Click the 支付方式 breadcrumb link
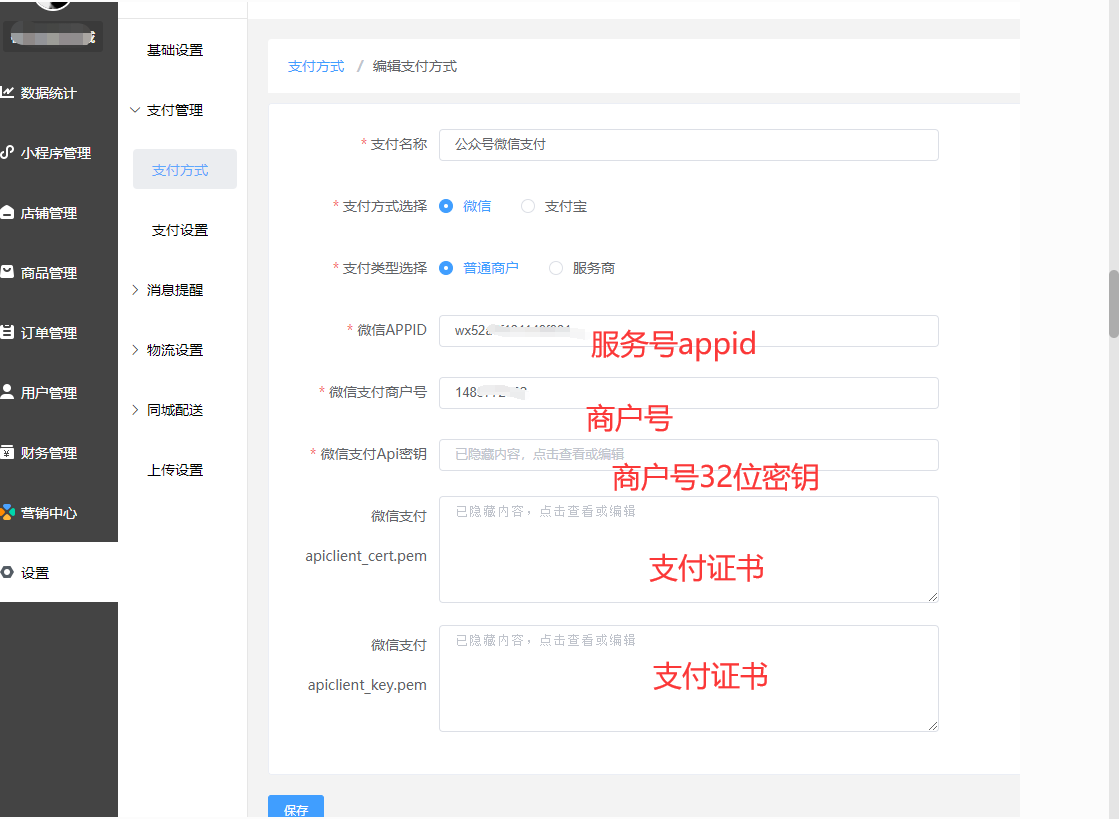Viewport: 1119px width, 819px height. 315,66
